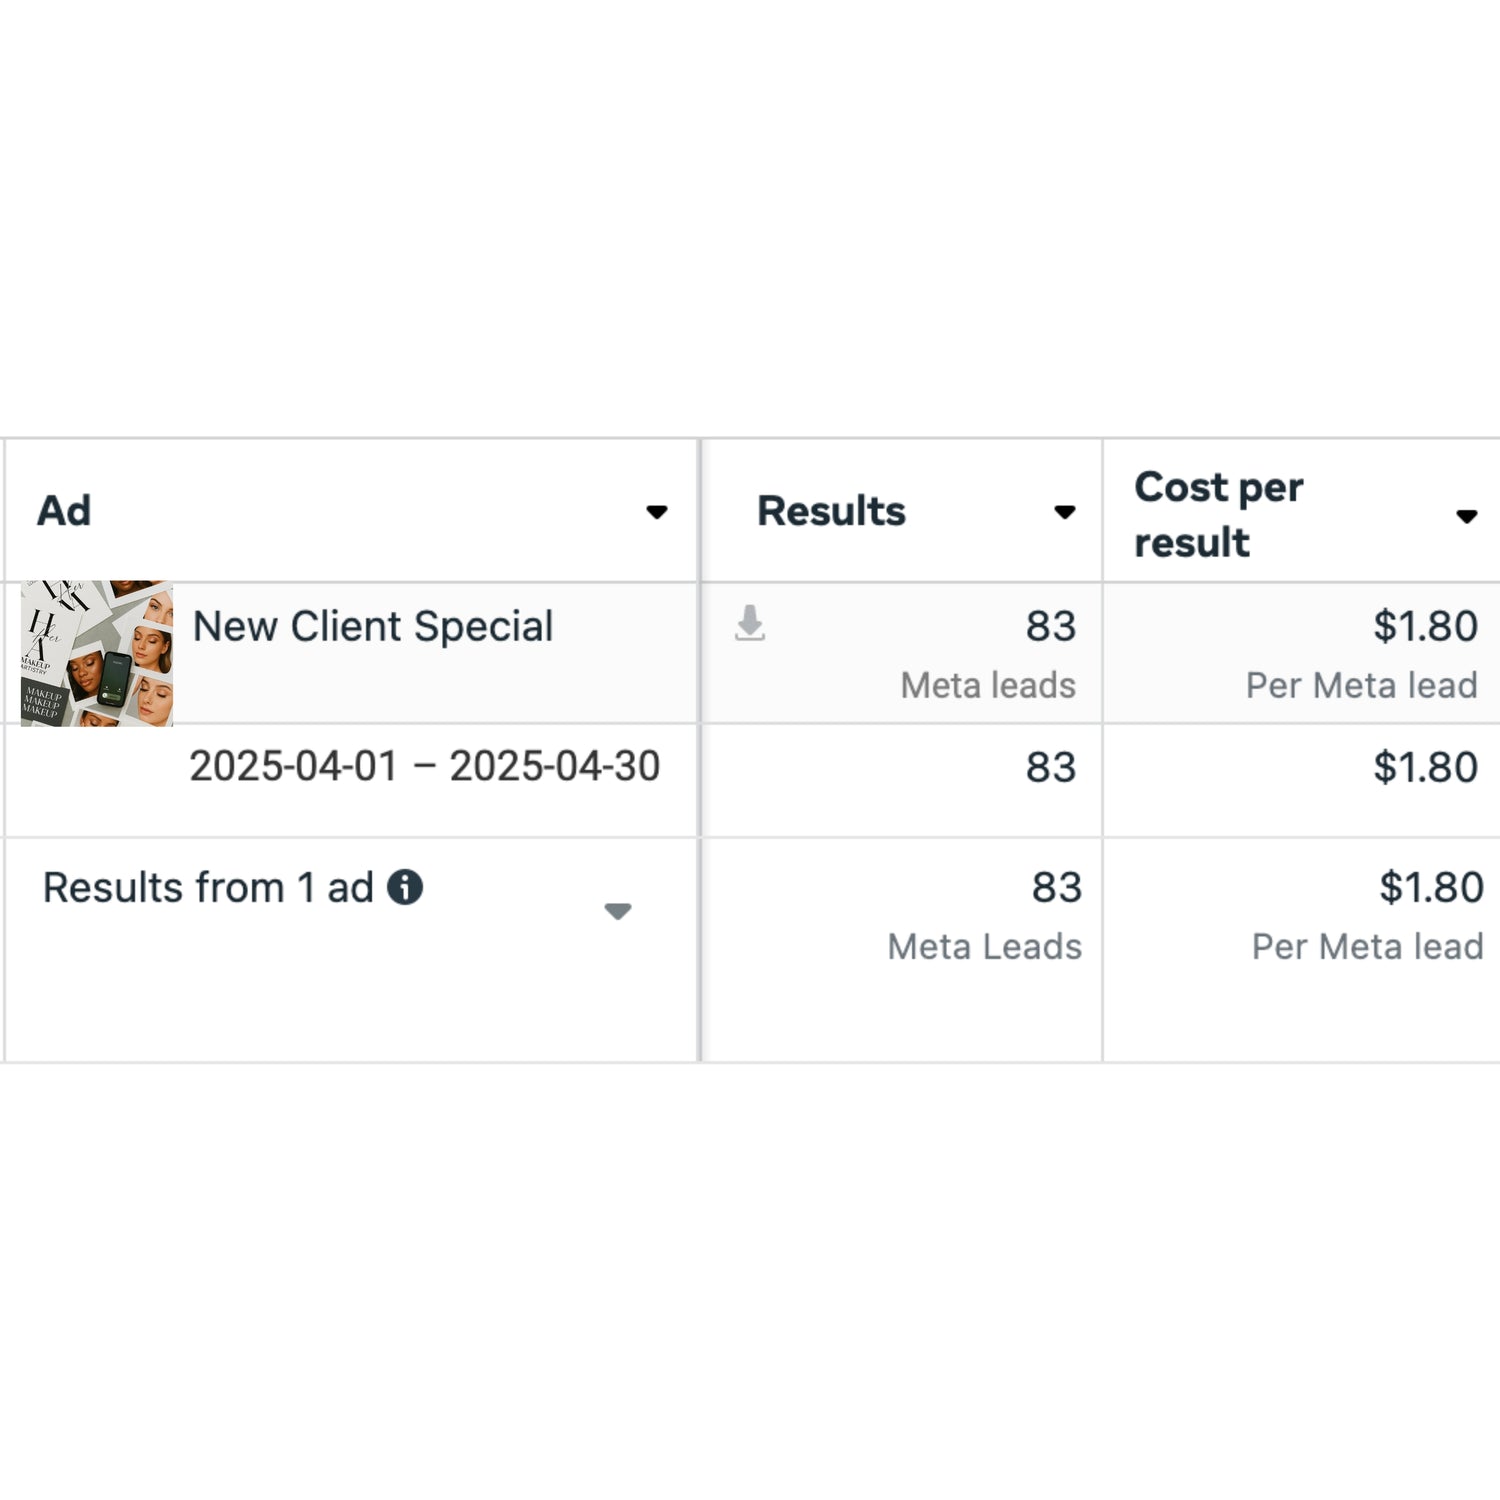
Task: Click the $1.80 Per Meta lead value in the ad row
Action: click(x=1425, y=627)
